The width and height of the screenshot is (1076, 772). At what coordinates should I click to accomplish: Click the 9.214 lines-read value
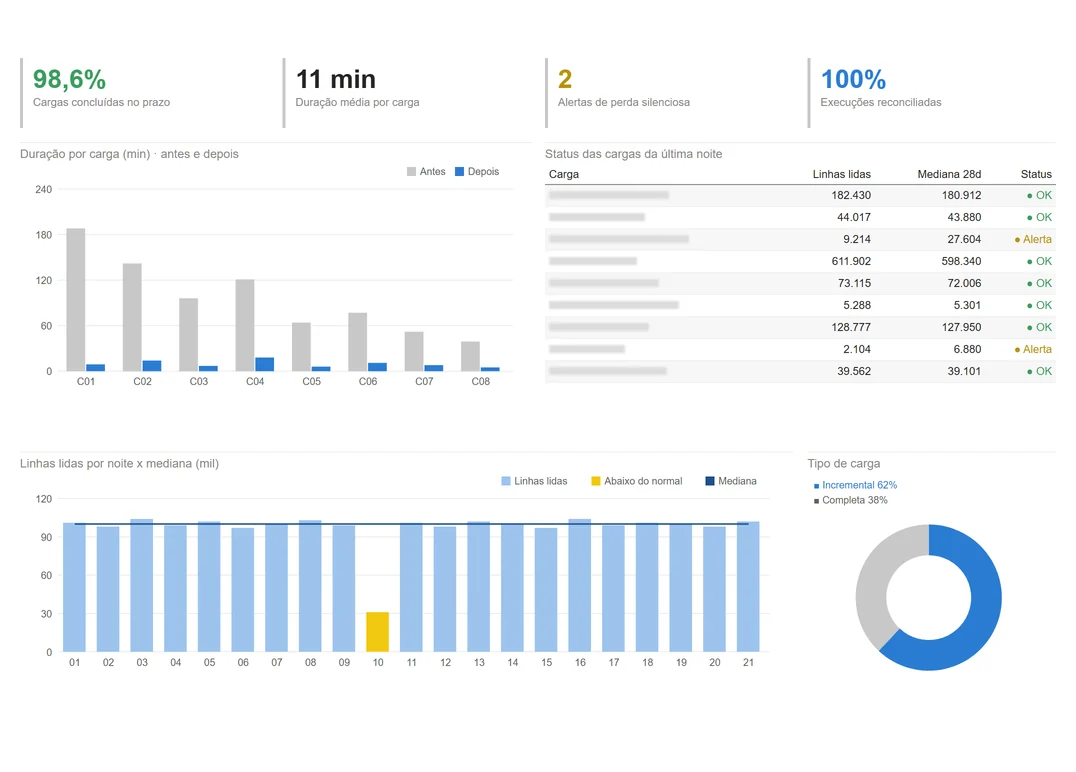tap(857, 239)
